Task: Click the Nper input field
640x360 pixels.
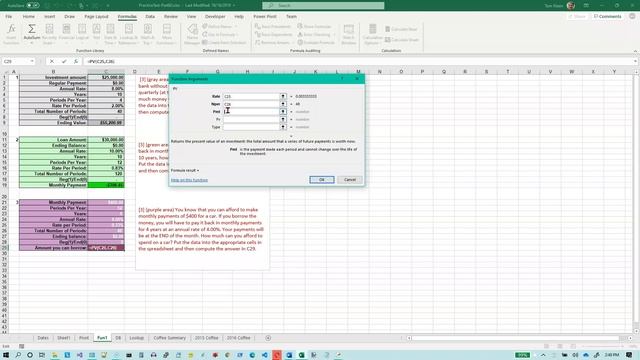Action: [x=251, y=104]
